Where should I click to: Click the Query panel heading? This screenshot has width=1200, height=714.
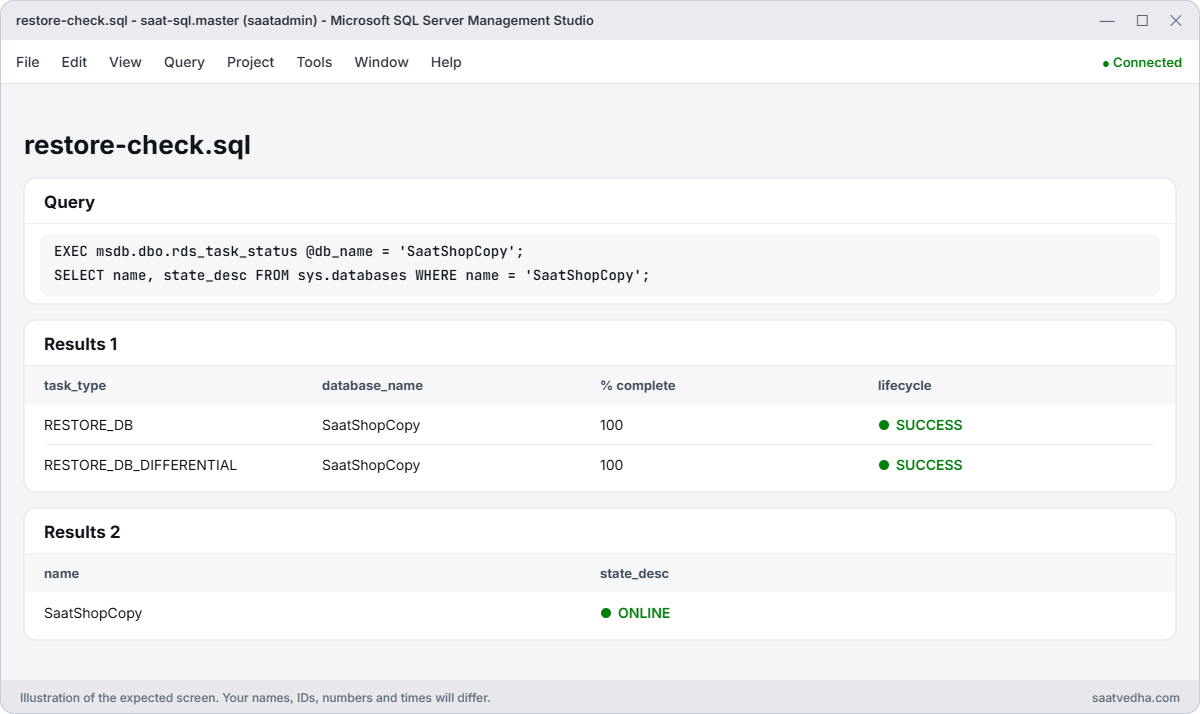click(69, 202)
